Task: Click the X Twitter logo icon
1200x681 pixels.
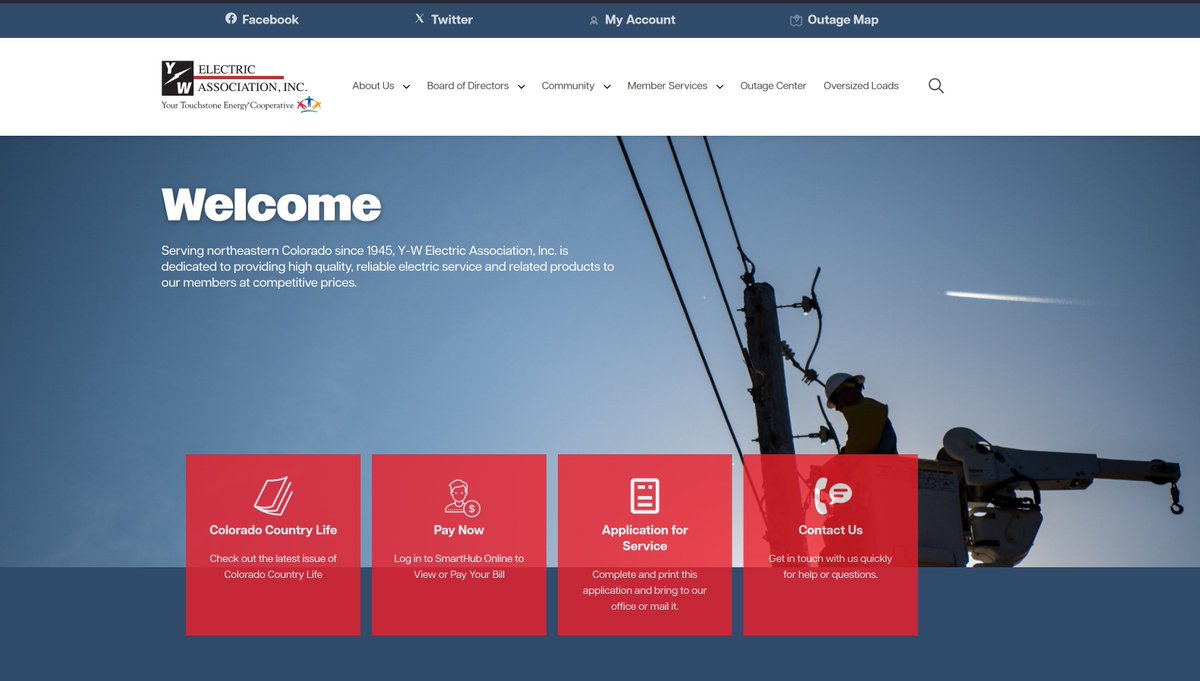Action: click(x=420, y=19)
